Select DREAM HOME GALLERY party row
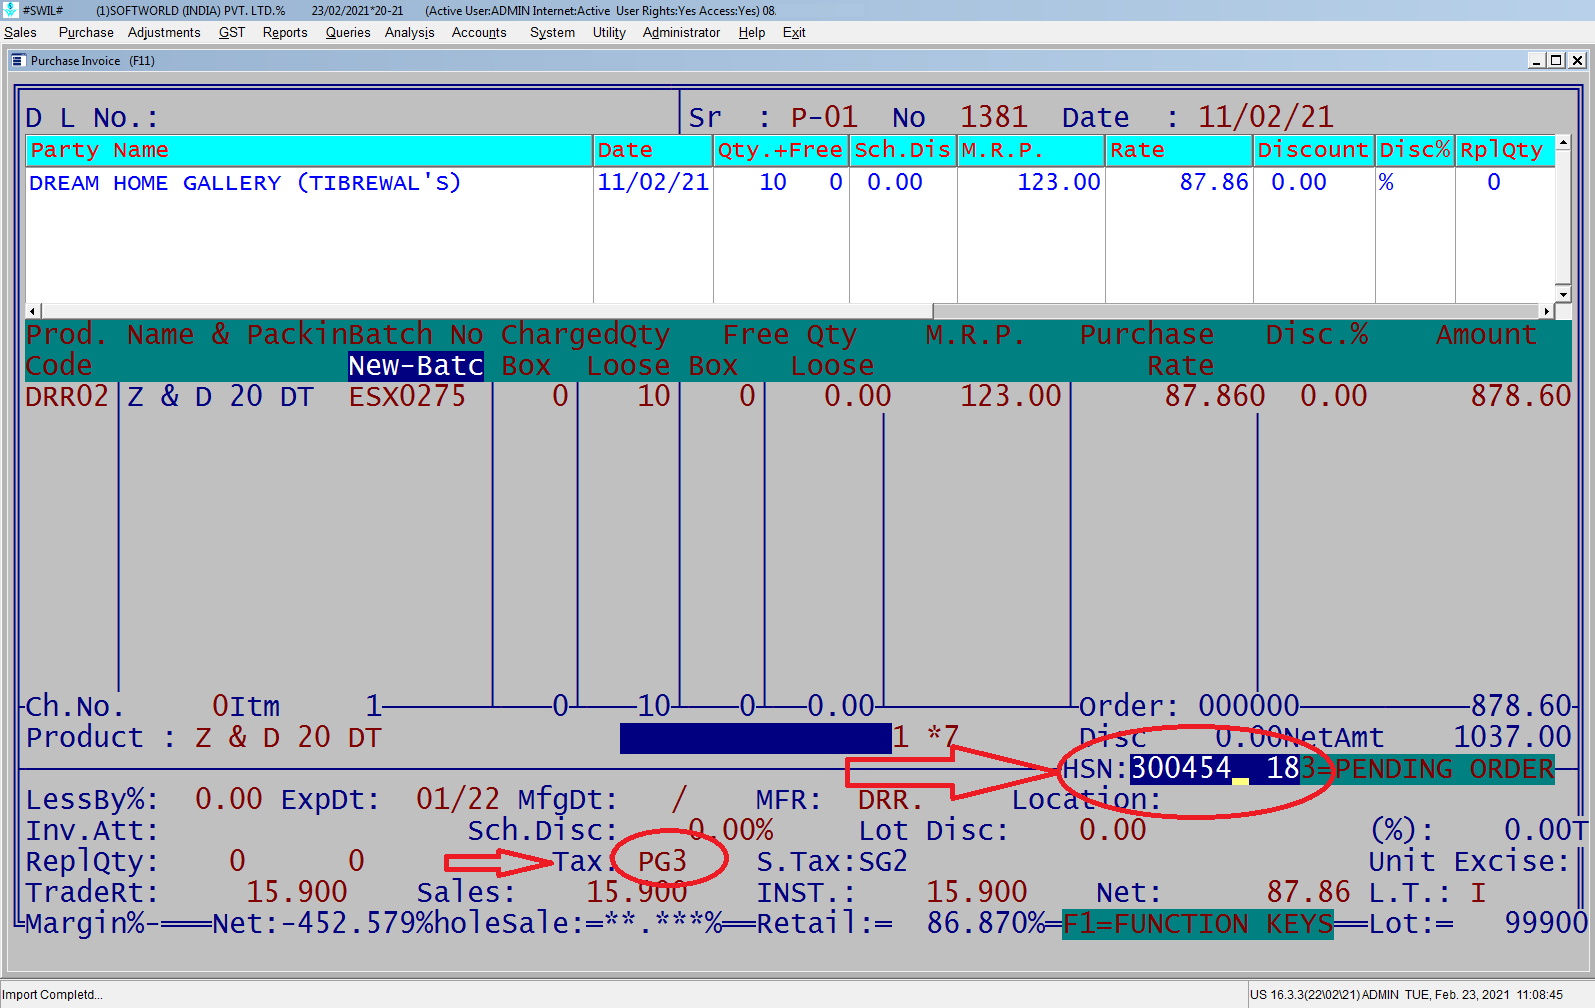Screen dimensions: 1595x1008 click(x=245, y=183)
